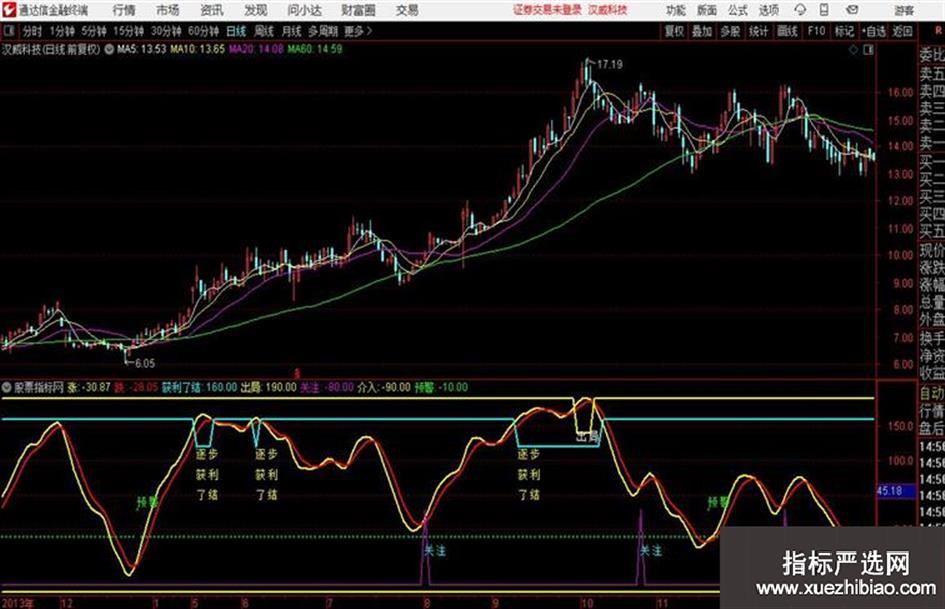The image size is (945, 609).
Task: Click the 返回 back button
Action: coord(902,31)
